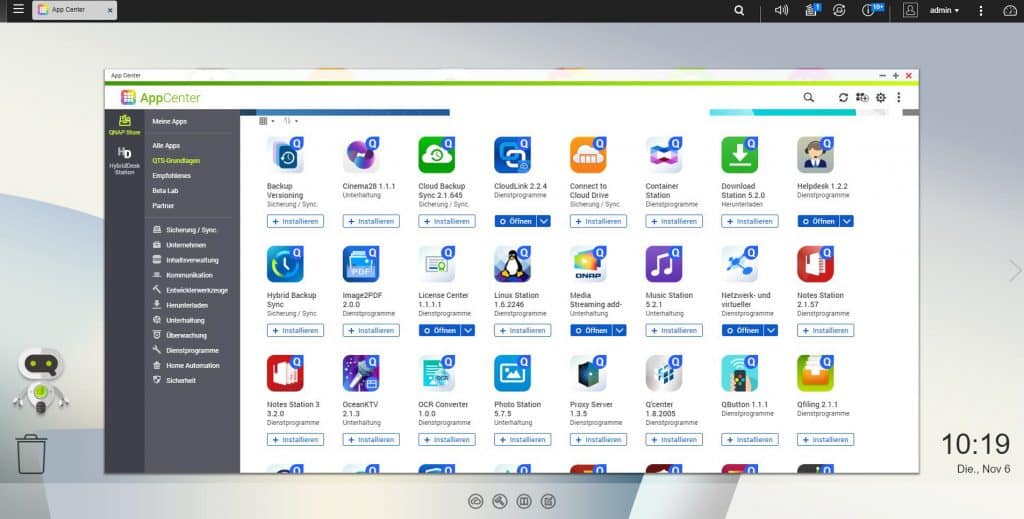Open the OceanKTV app icon
Screen dimensions: 1024x519
coord(361,373)
